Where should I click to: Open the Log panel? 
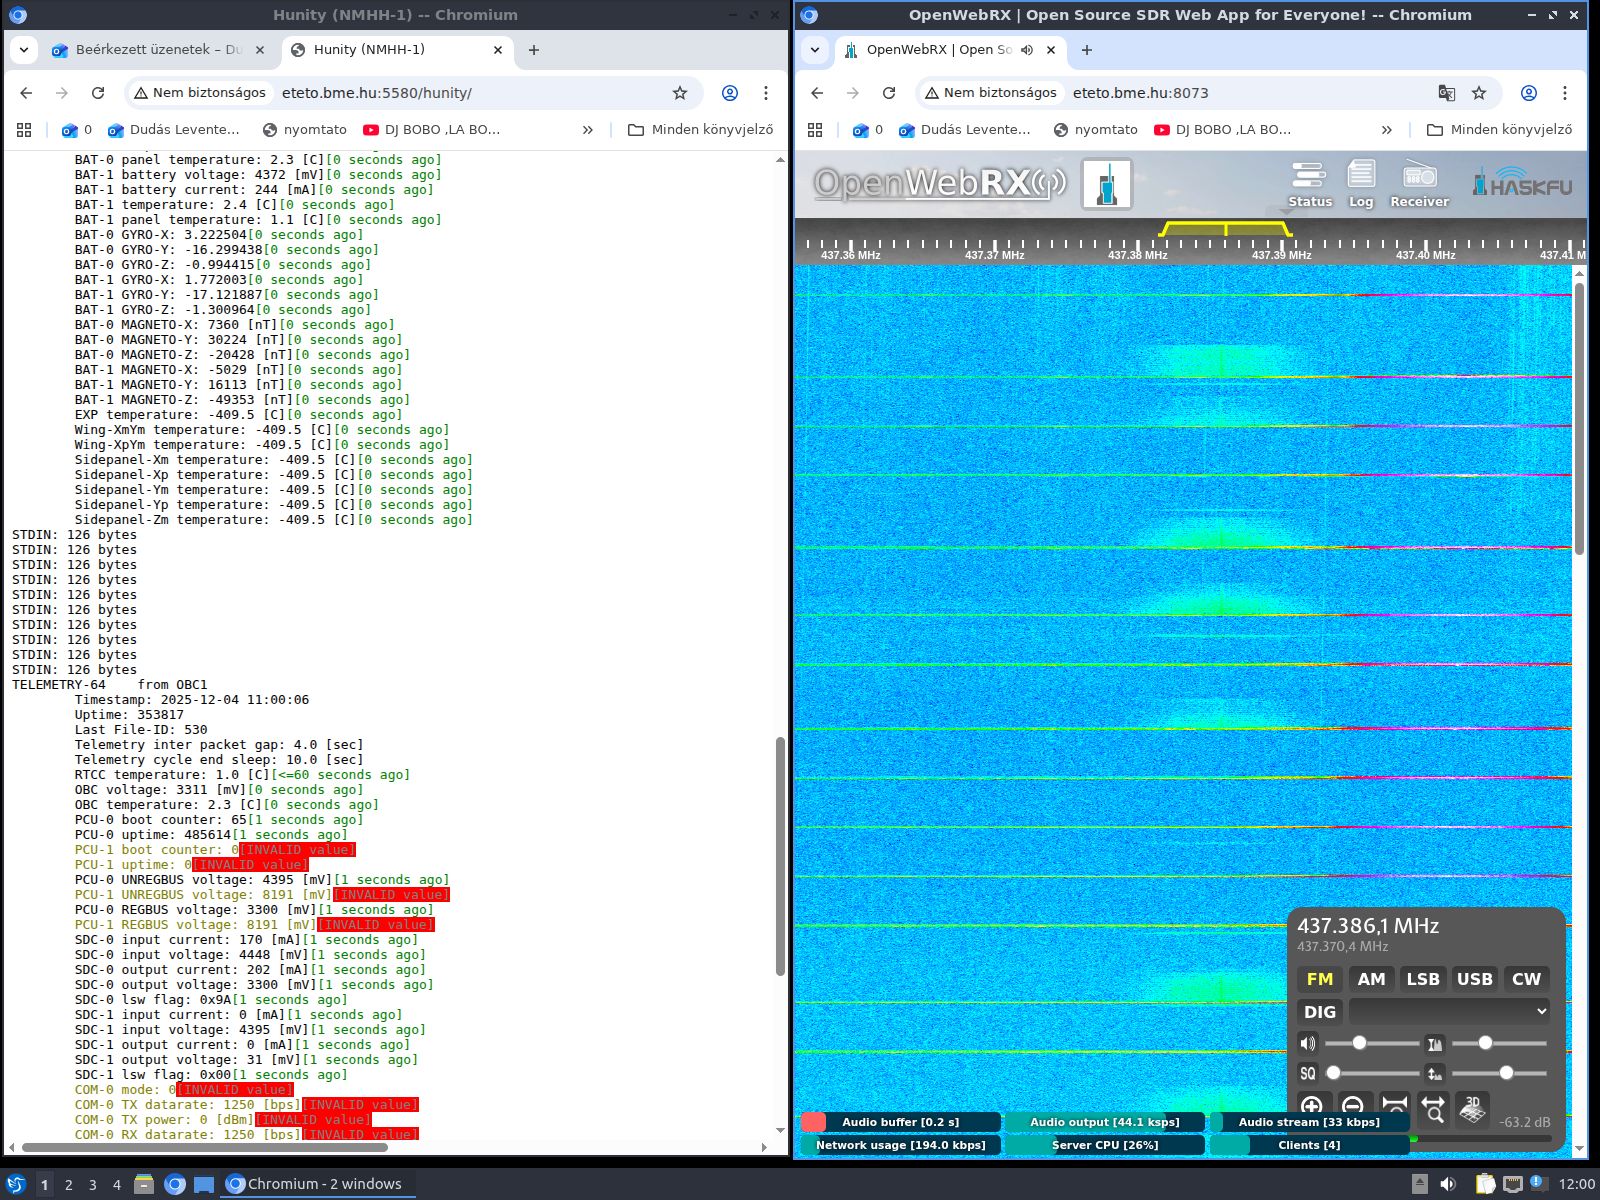coord(1361,184)
